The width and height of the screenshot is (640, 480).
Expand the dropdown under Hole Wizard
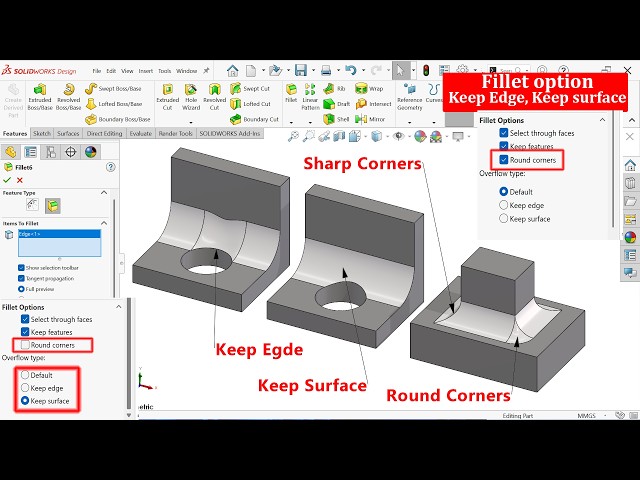tap(191, 122)
